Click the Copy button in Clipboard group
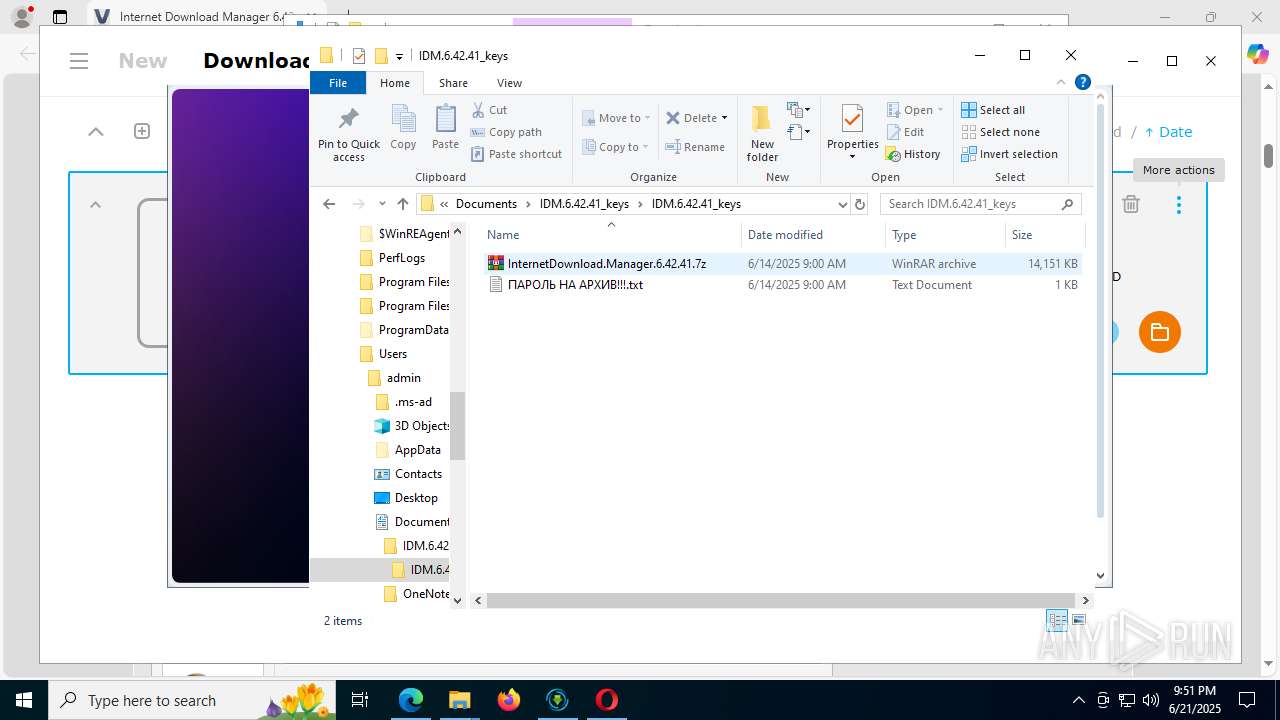This screenshot has height=720, width=1280. coord(403,128)
